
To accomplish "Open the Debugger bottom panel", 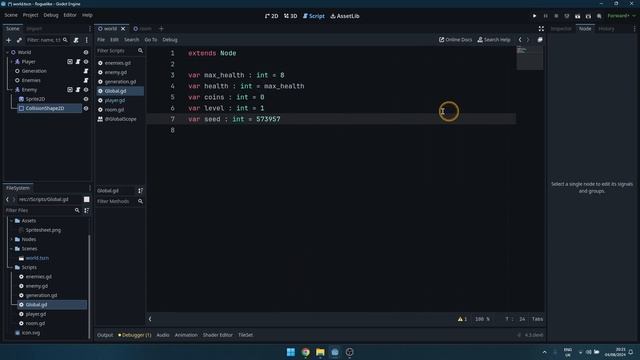I will [135, 335].
